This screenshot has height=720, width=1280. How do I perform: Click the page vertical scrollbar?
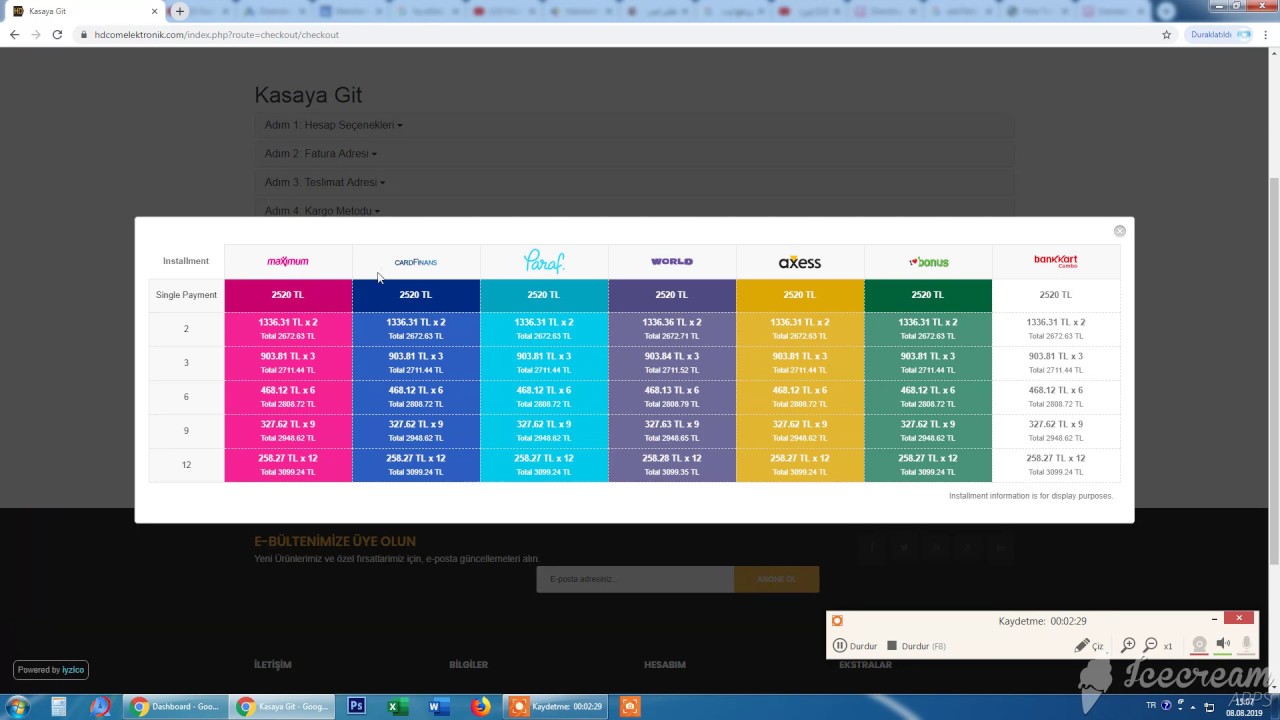click(x=1273, y=370)
